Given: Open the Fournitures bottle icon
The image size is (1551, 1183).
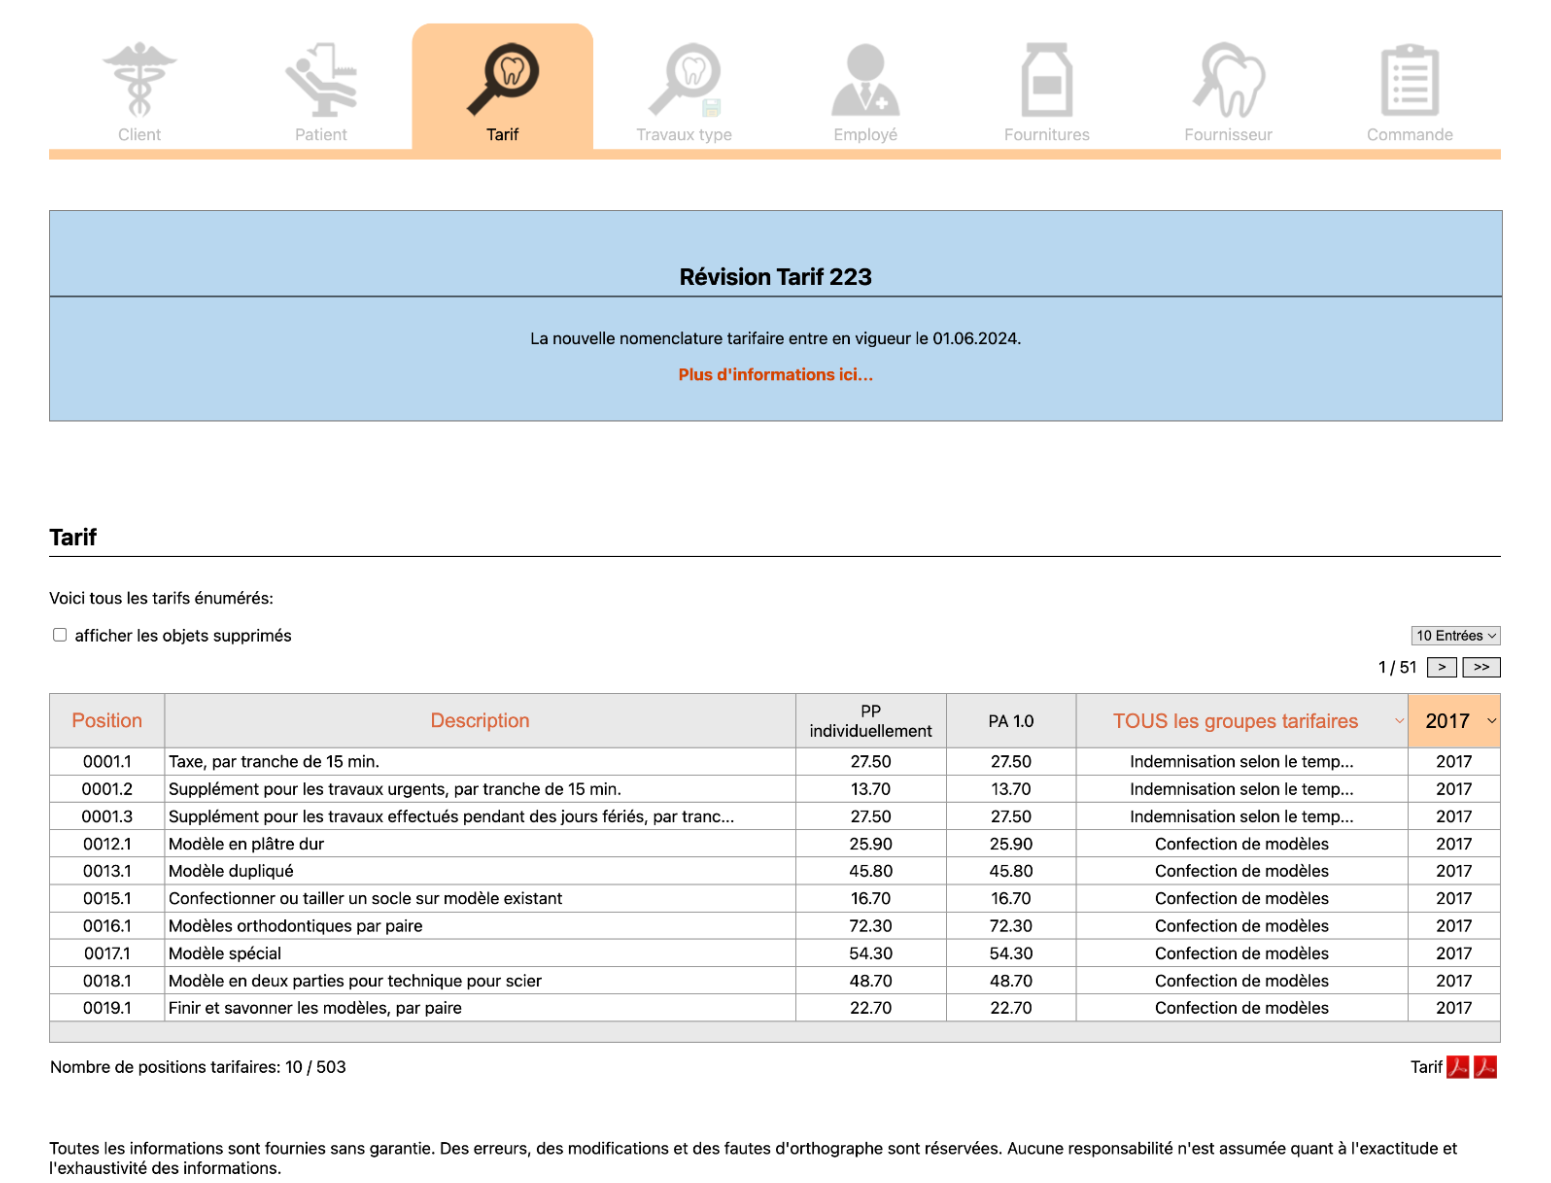Looking at the screenshot, I should [1047, 79].
